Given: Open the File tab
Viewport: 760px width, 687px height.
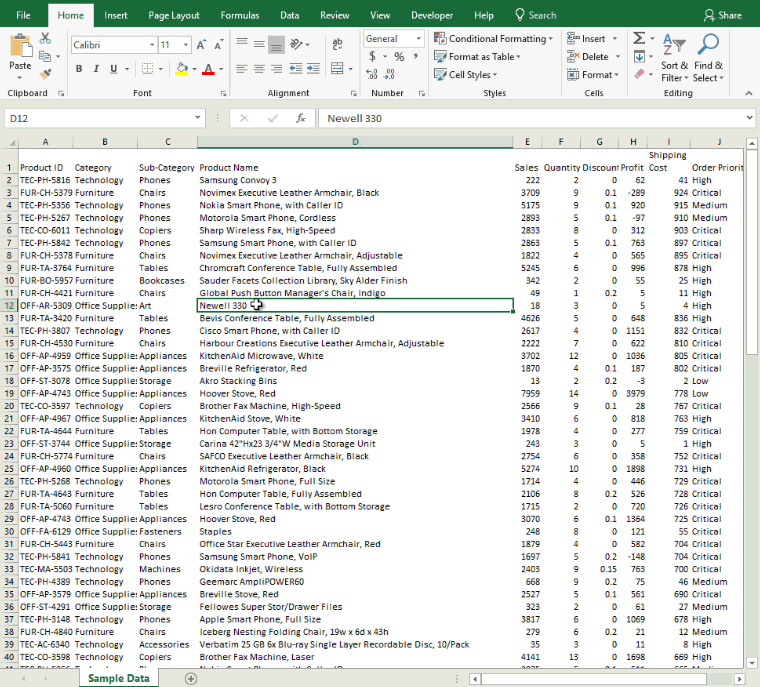Looking at the screenshot, I should tap(23, 15).
